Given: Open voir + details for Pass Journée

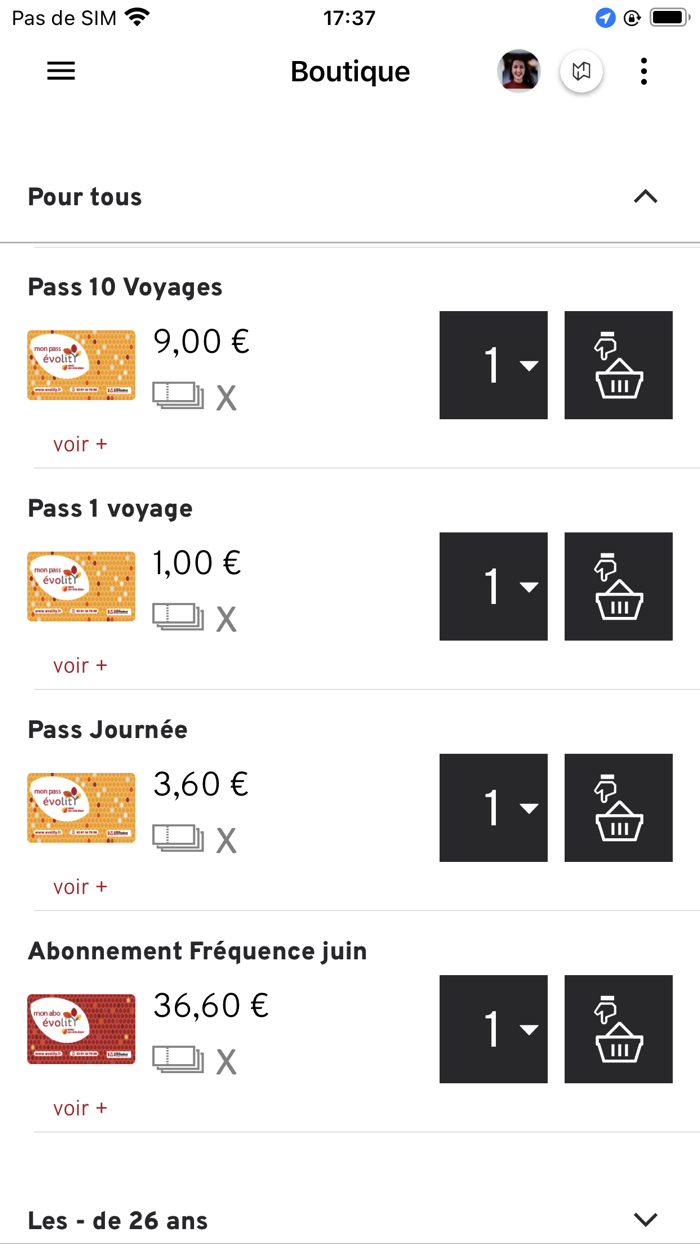Looking at the screenshot, I should click(x=80, y=886).
